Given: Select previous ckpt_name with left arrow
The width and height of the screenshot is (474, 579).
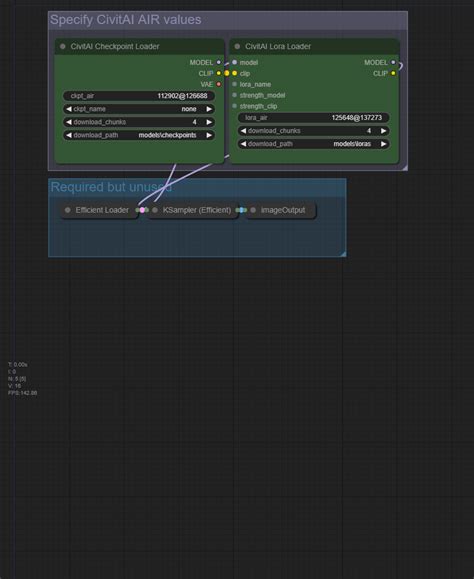Looking at the screenshot, I should 69,109.
